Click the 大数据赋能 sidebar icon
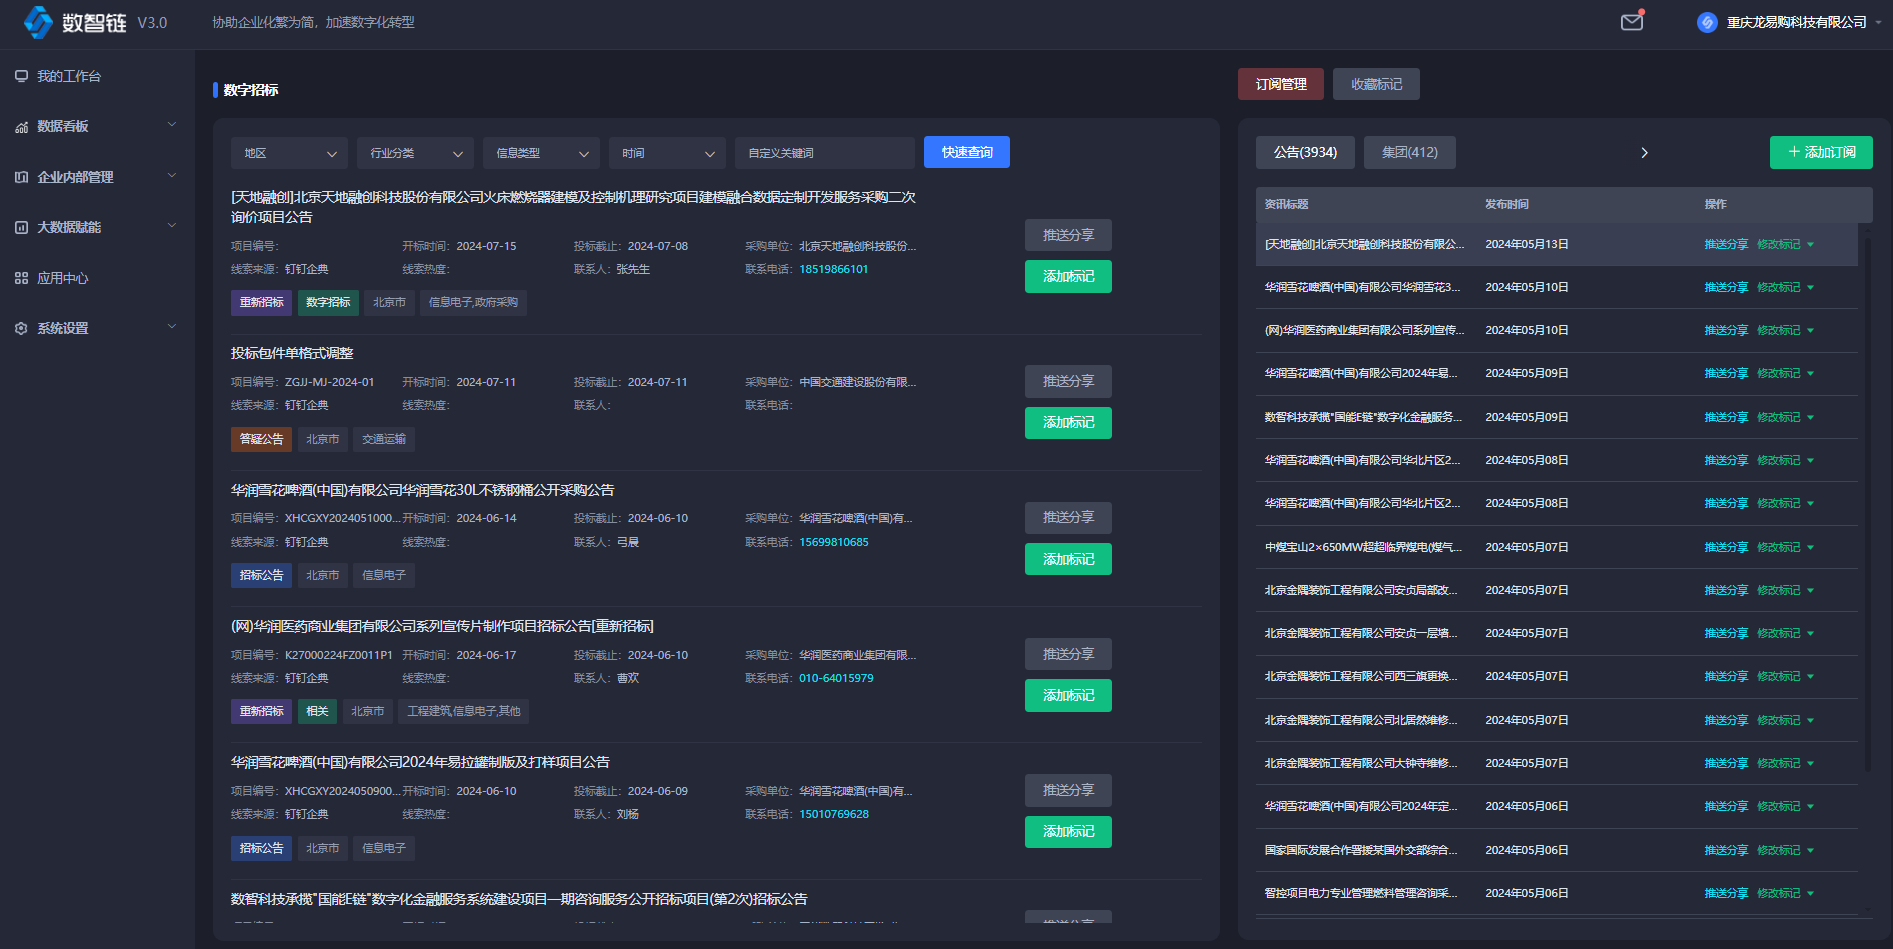 pyautogui.click(x=21, y=228)
